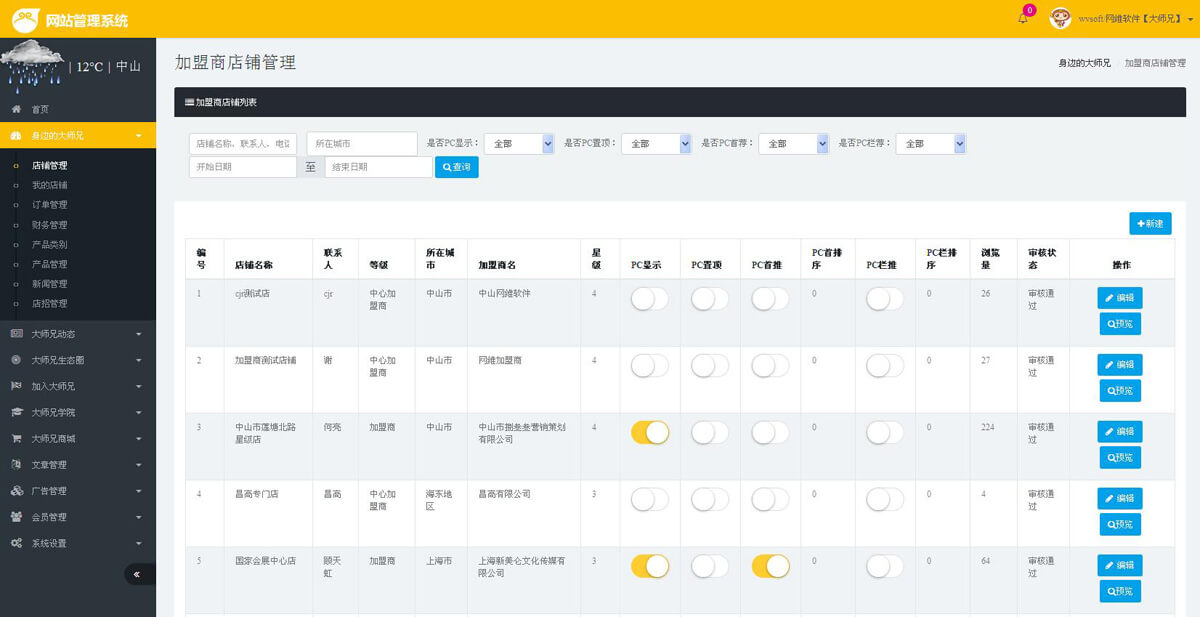The image size is (1200, 617).
Task: Click the 会员管理 users icon
Action: [16, 517]
